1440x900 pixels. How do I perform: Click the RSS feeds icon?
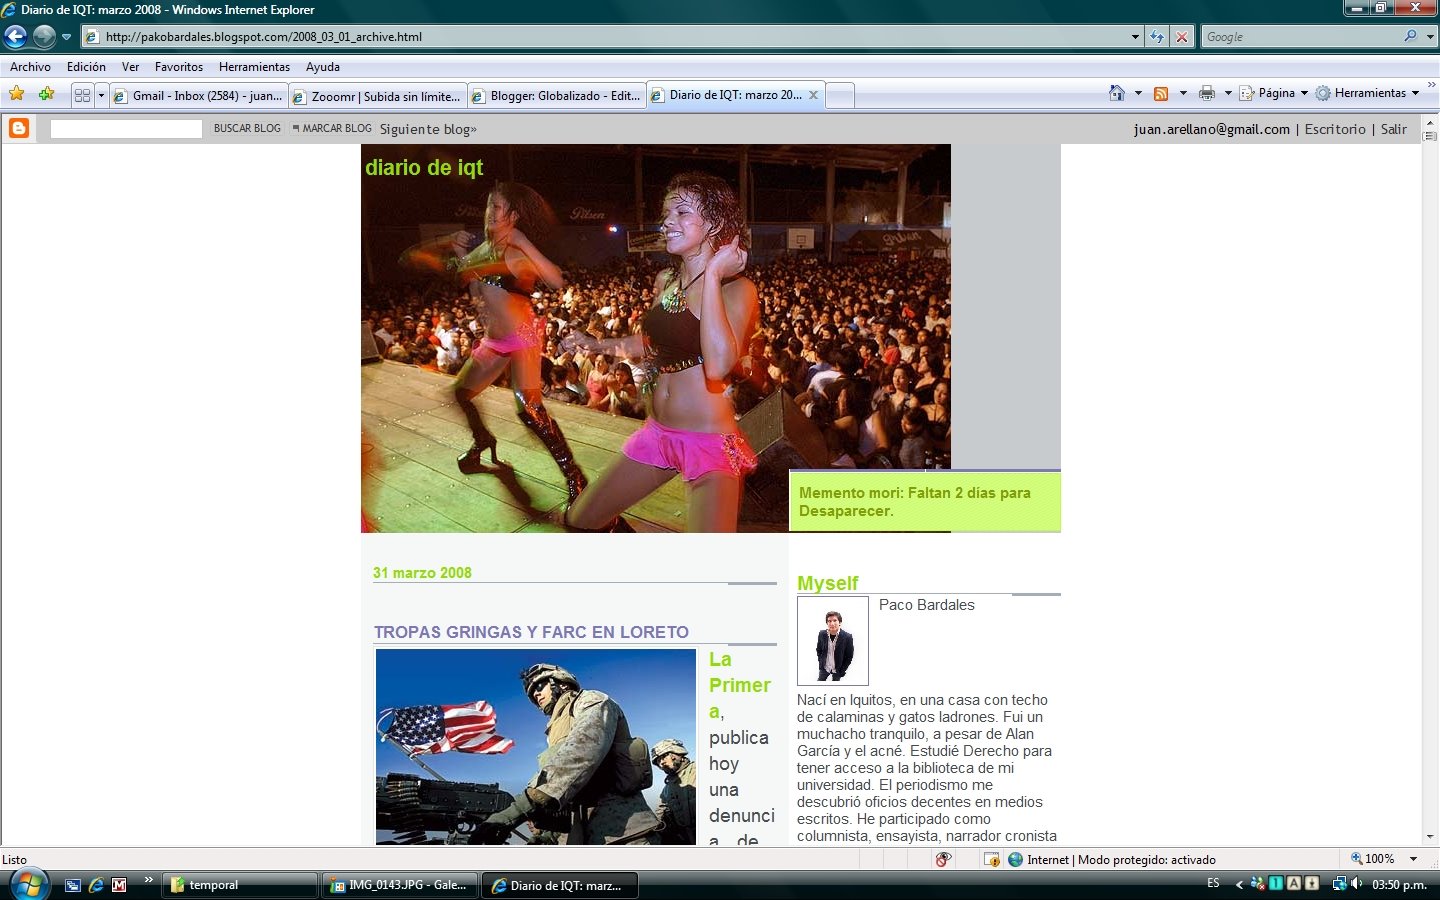pyautogui.click(x=1161, y=93)
